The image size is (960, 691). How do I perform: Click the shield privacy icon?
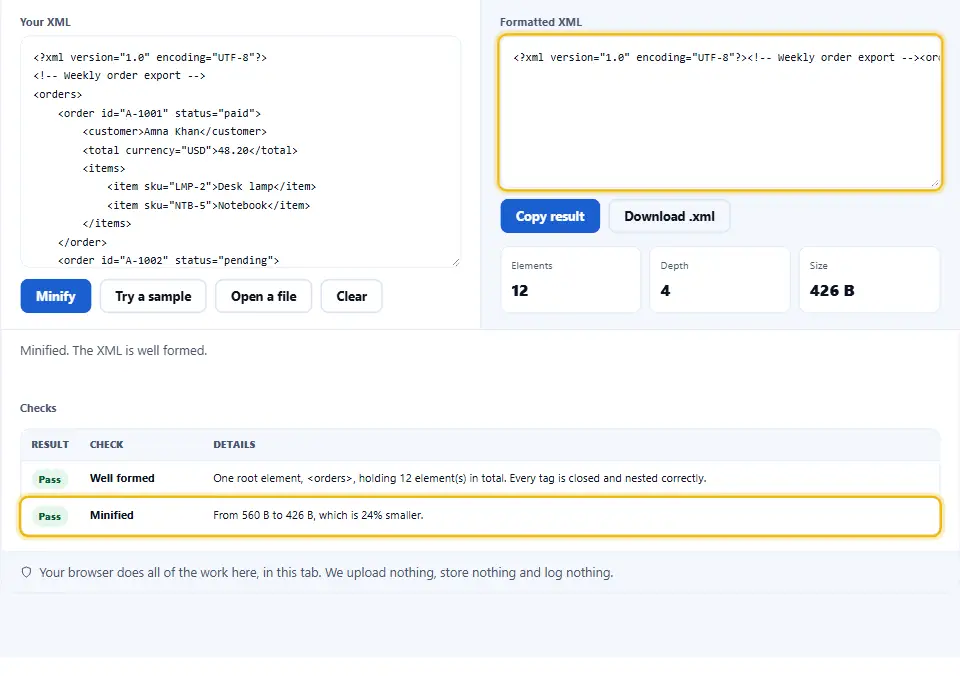26,572
